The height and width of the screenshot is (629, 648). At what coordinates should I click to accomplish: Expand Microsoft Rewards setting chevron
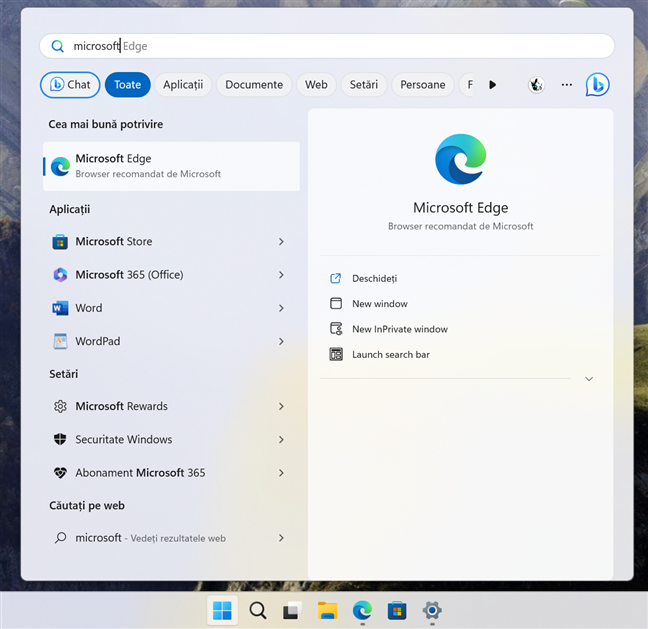pos(281,406)
